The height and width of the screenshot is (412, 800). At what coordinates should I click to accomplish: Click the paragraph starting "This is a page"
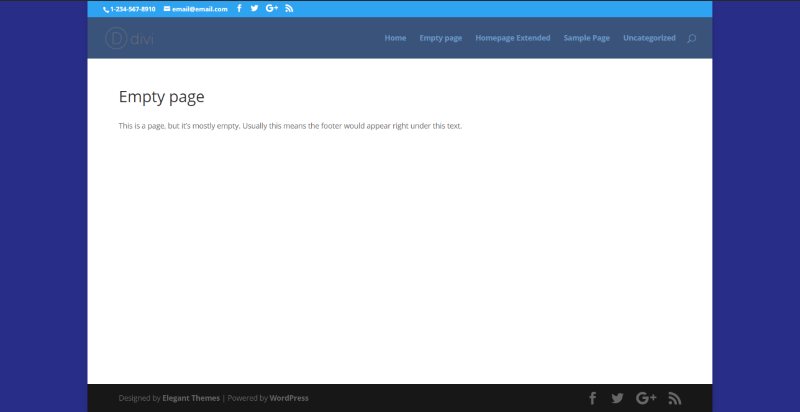290,126
